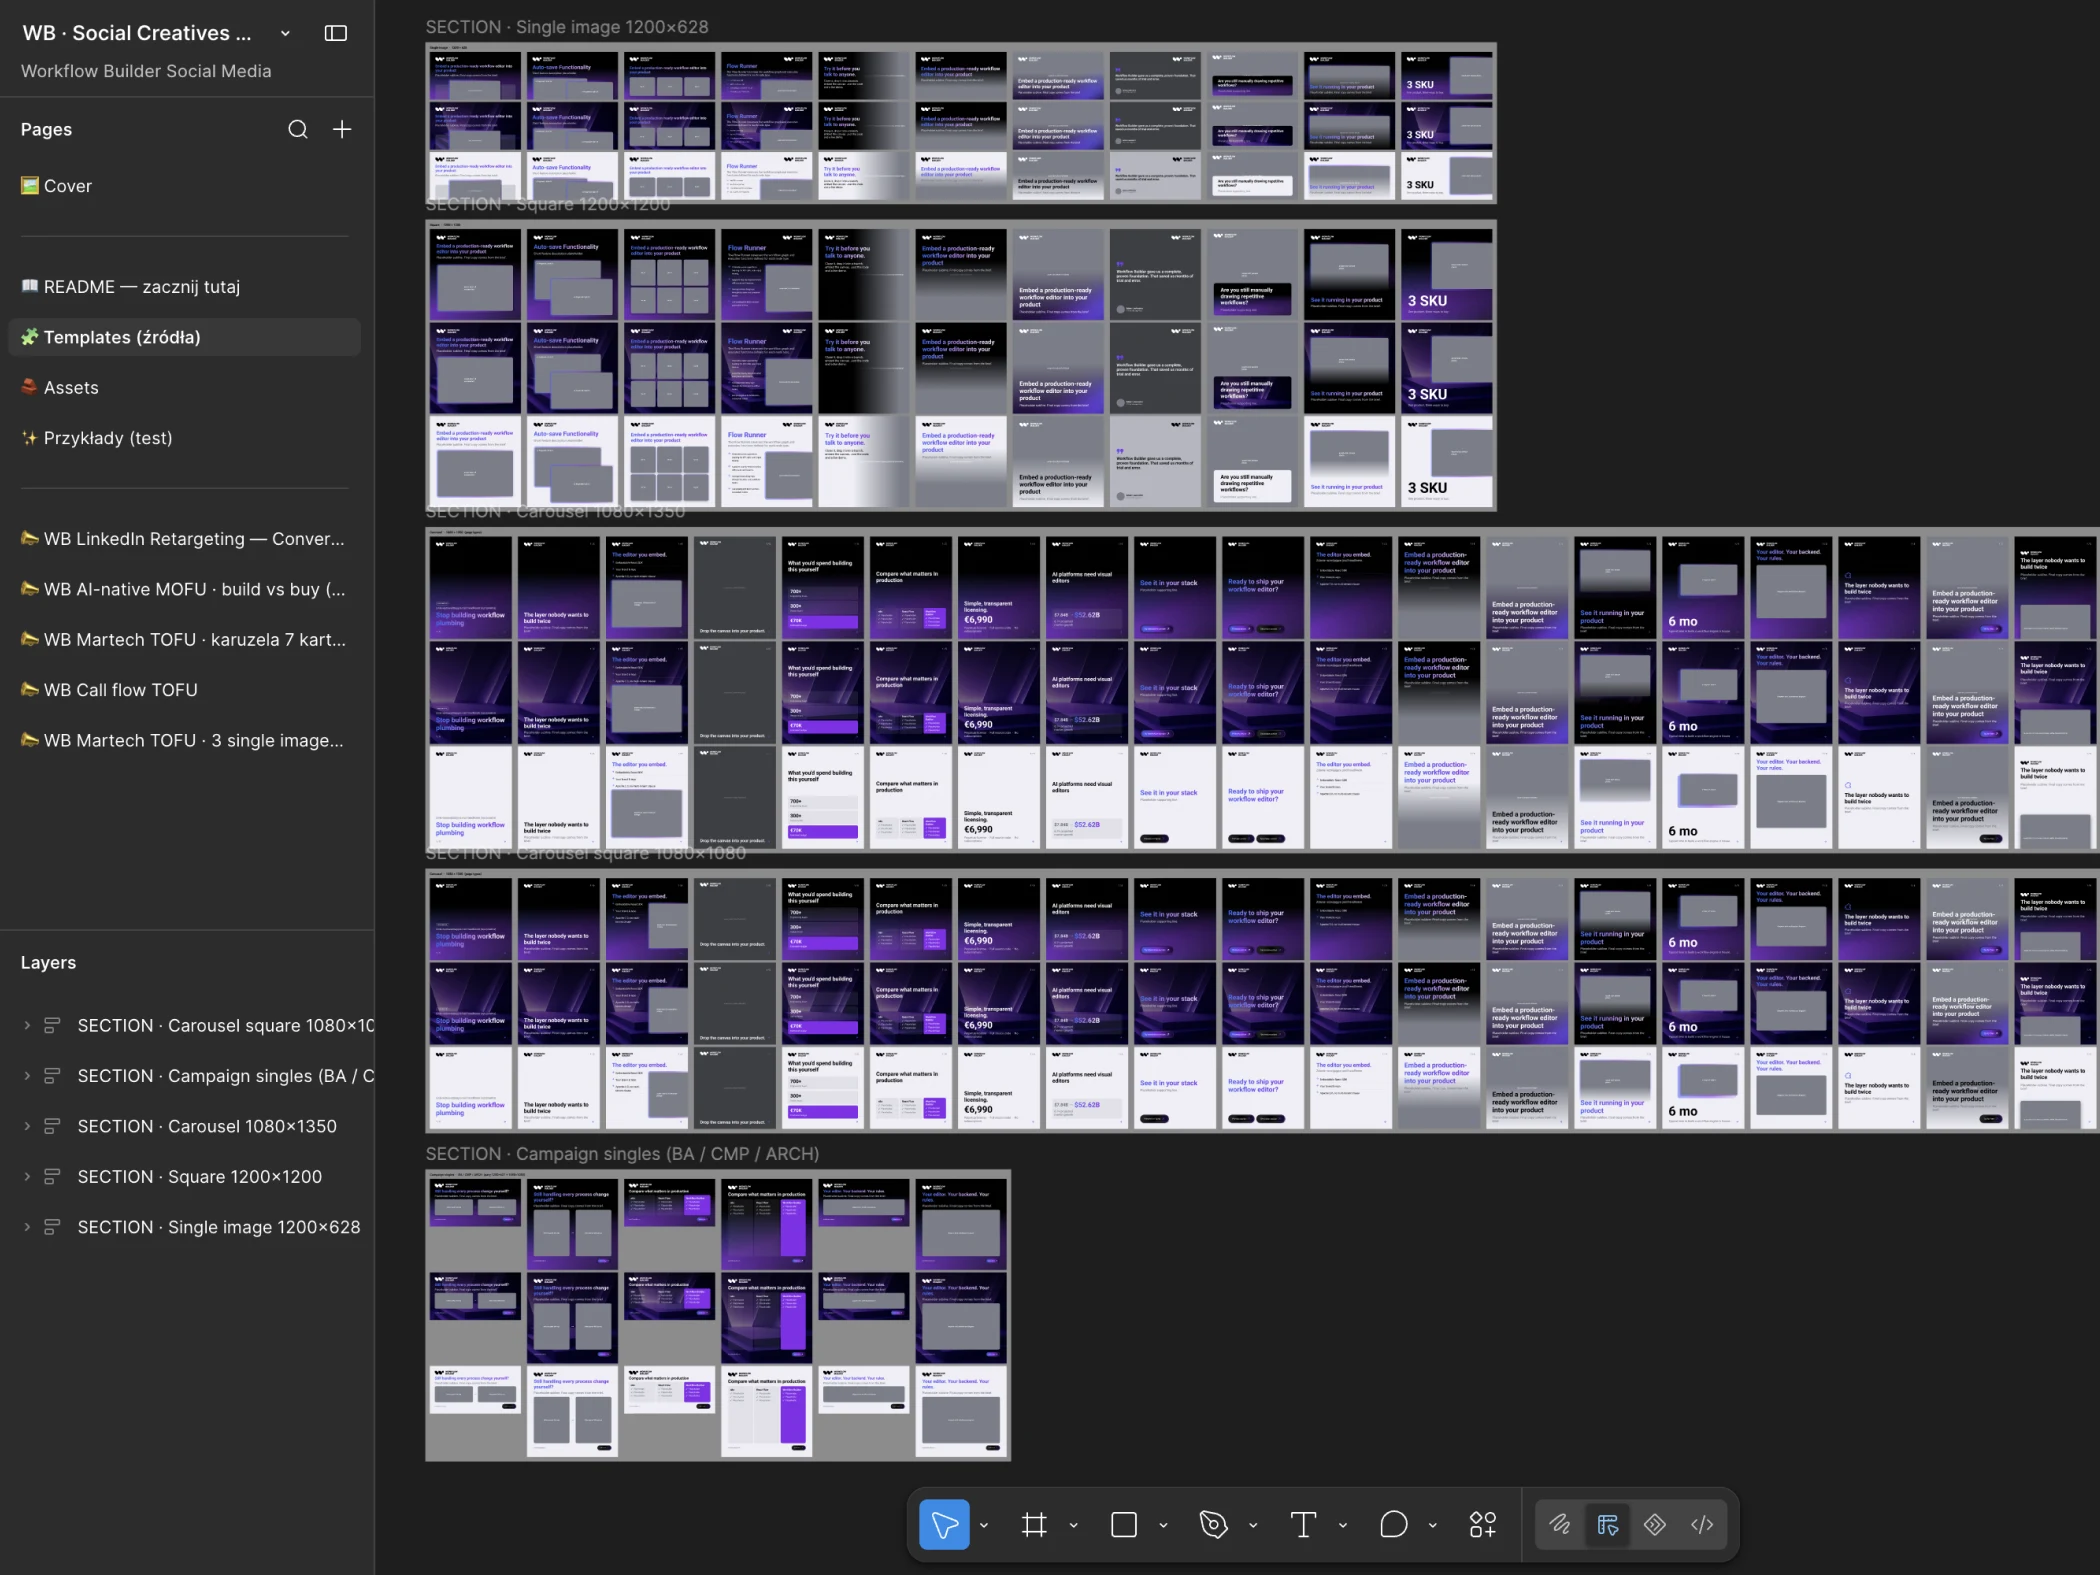Select the Templates (źródła) page
This screenshot has width=2100, height=1575.
[184, 337]
